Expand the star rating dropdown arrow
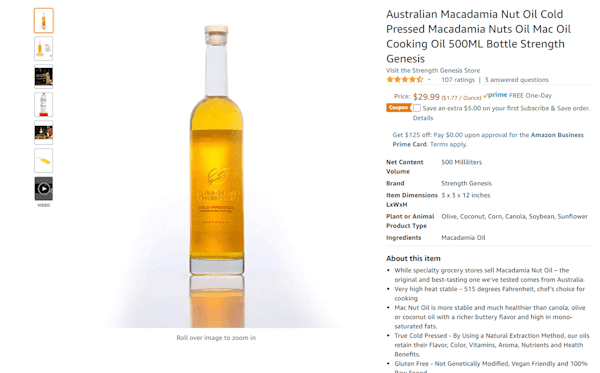This screenshot has width=600, height=373. (x=429, y=80)
